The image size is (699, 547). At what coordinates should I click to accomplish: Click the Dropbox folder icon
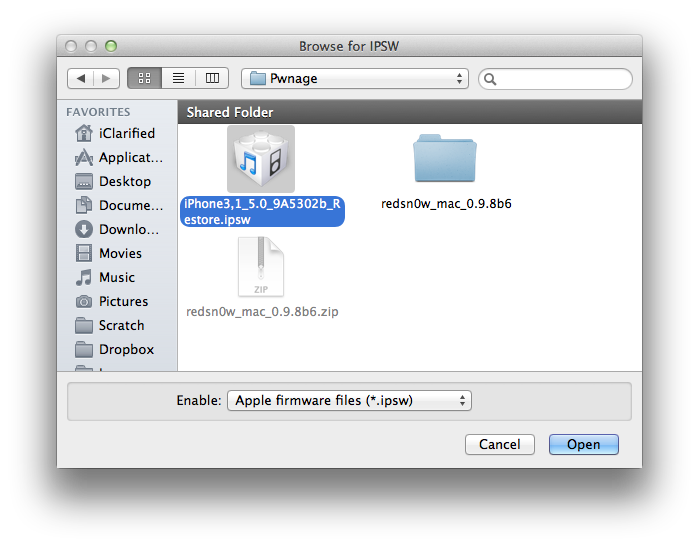[84, 350]
